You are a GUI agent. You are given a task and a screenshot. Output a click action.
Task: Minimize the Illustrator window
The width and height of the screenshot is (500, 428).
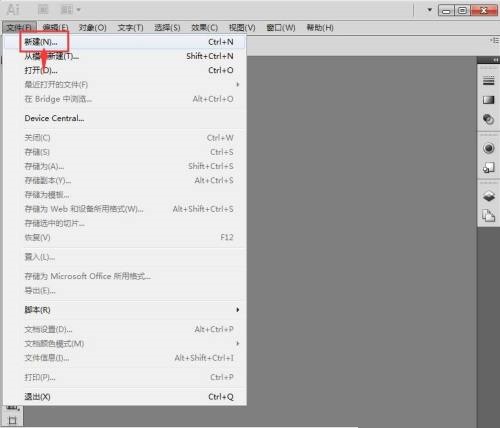446,10
